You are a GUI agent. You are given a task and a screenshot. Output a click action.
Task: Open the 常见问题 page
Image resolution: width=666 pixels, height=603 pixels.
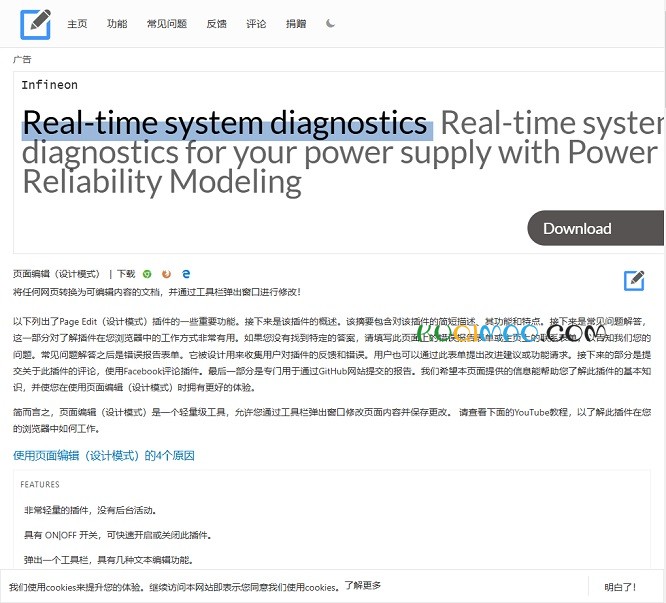[x=166, y=24]
